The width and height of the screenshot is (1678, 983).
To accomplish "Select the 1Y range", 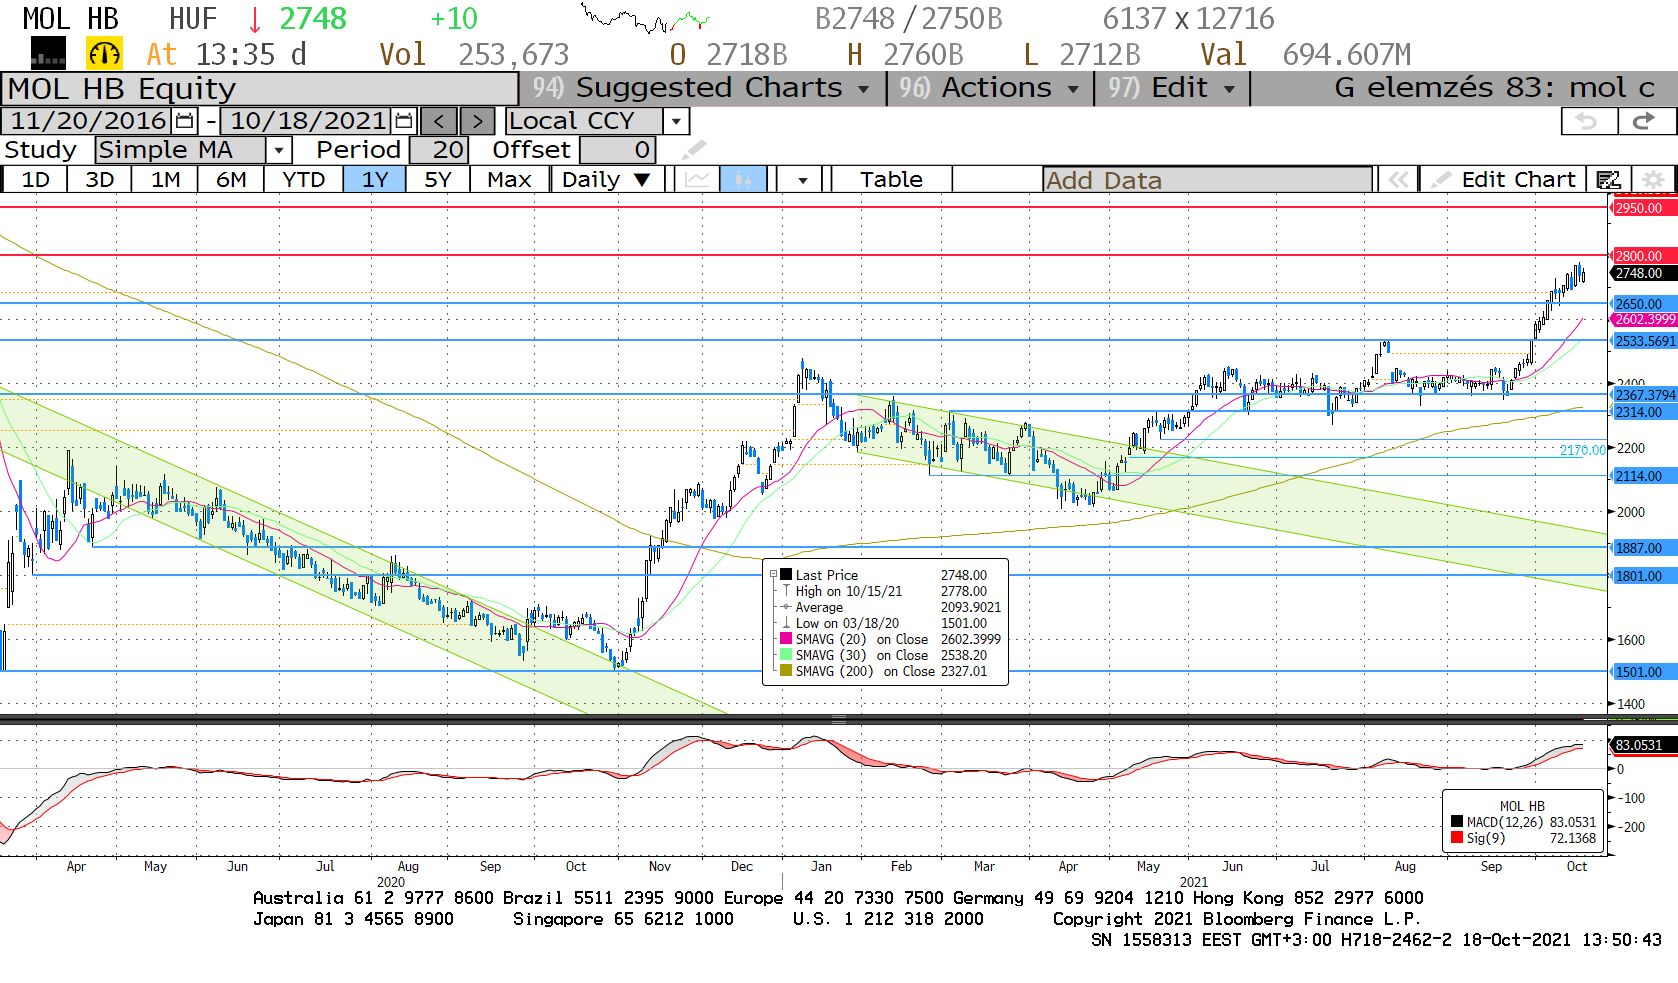I will 375,180.
